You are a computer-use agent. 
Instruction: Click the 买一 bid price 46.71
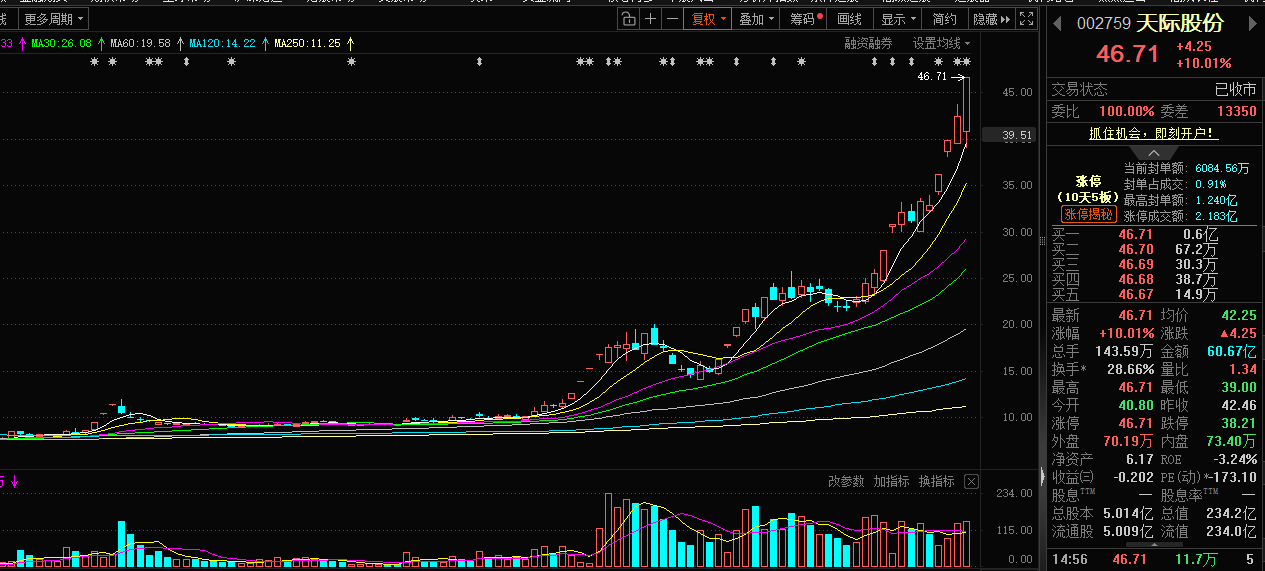click(x=1136, y=233)
